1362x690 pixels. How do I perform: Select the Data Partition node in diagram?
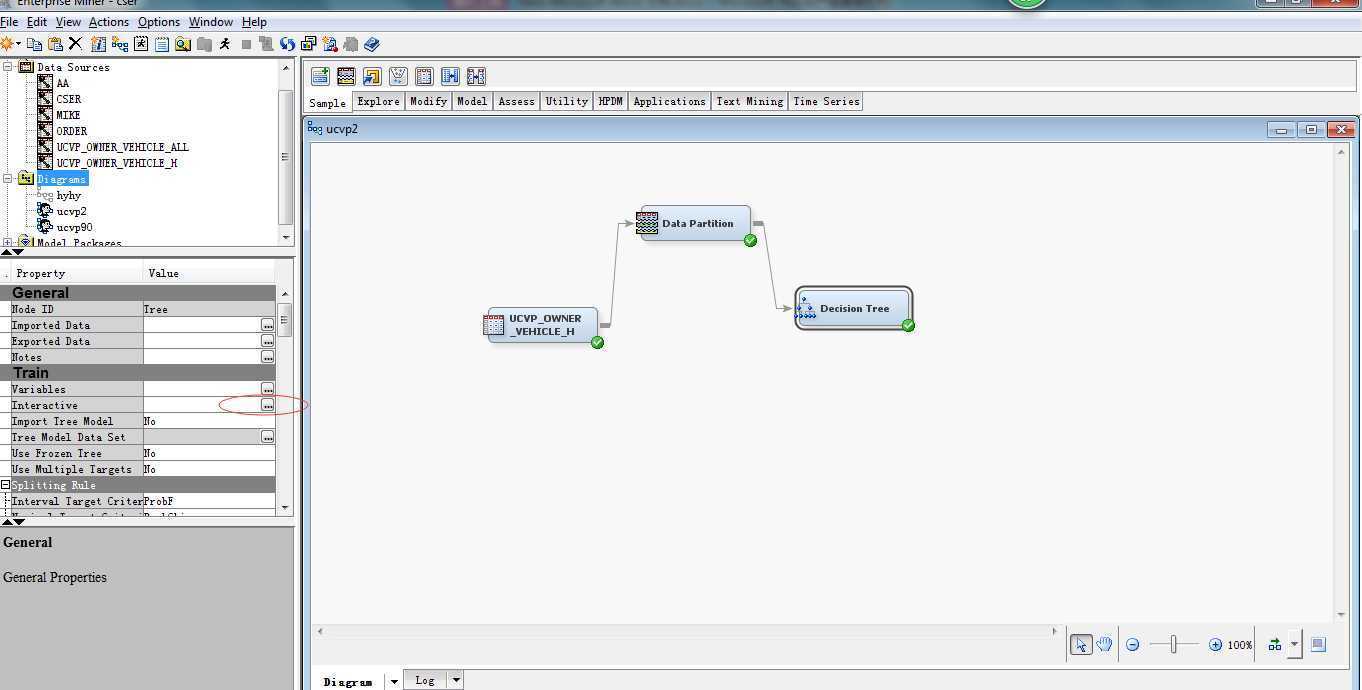(697, 224)
